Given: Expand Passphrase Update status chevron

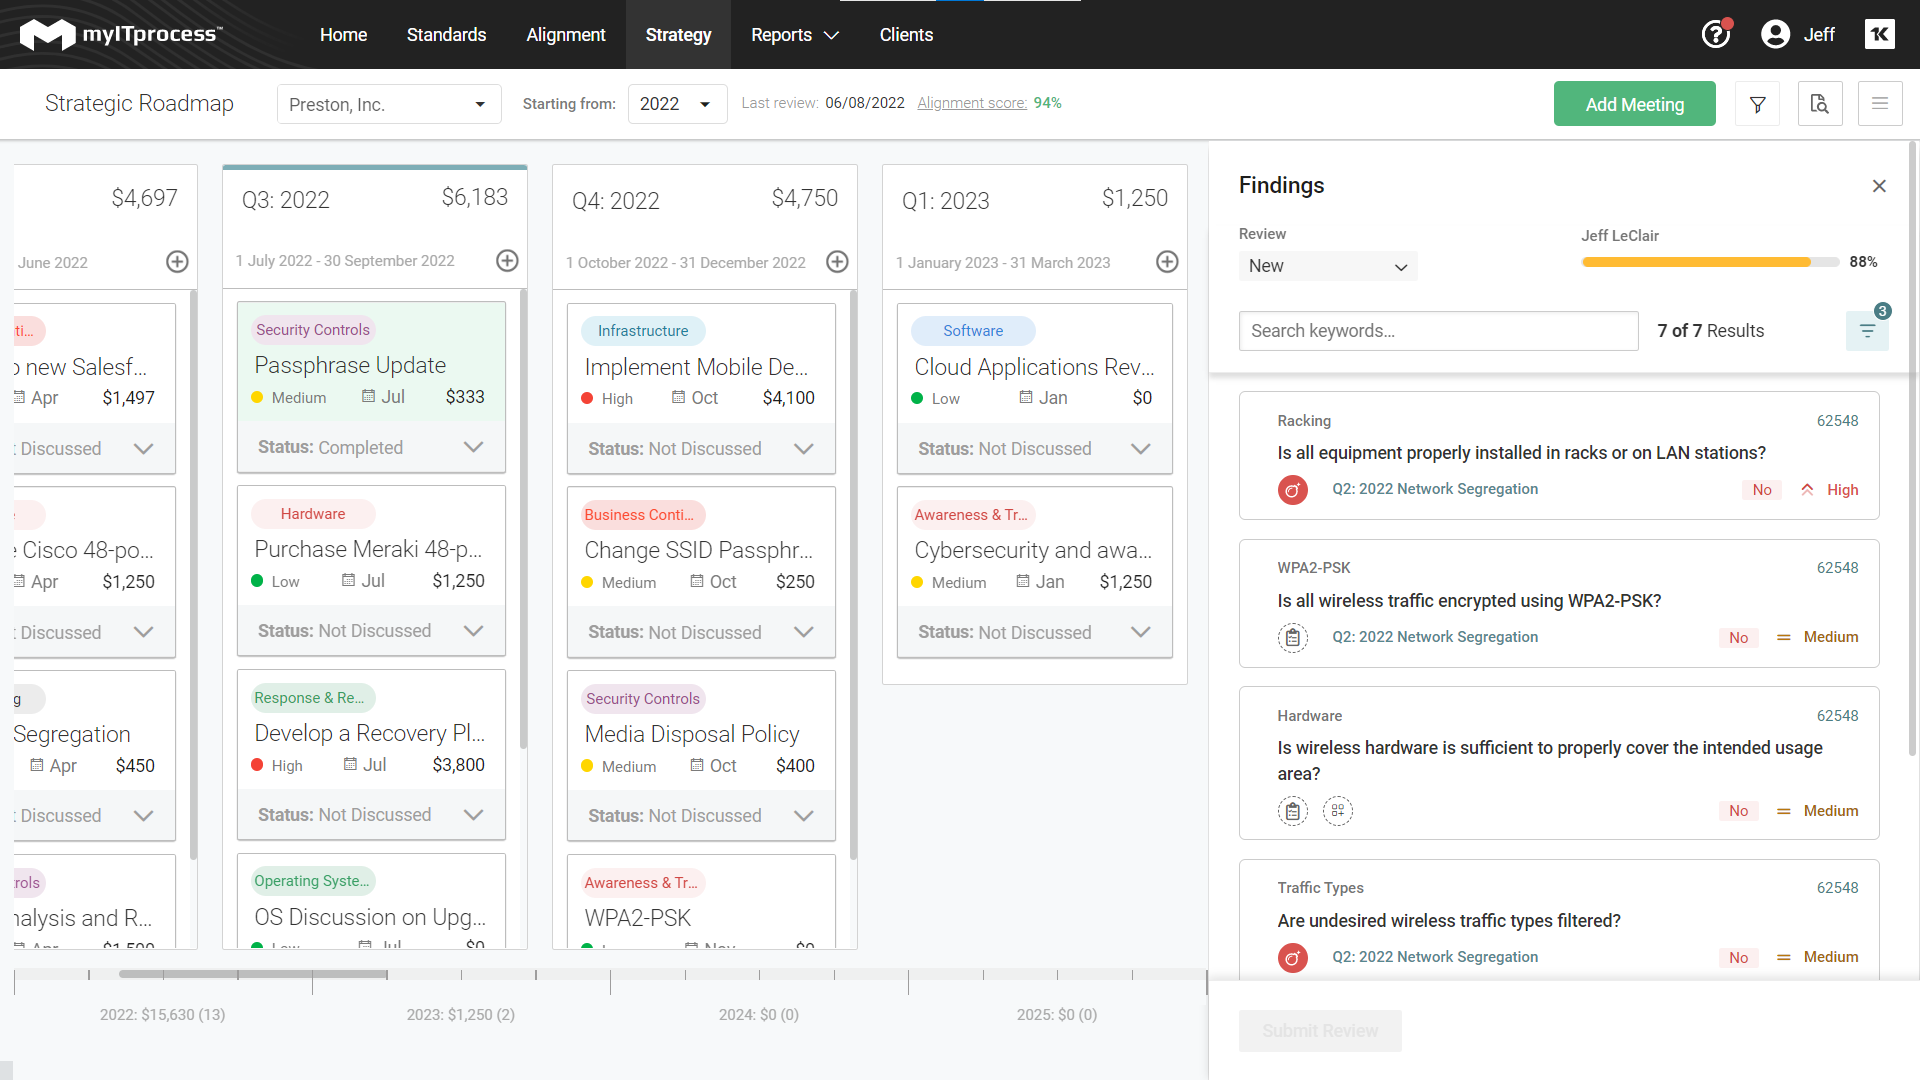Looking at the screenshot, I should tap(473, 447).
